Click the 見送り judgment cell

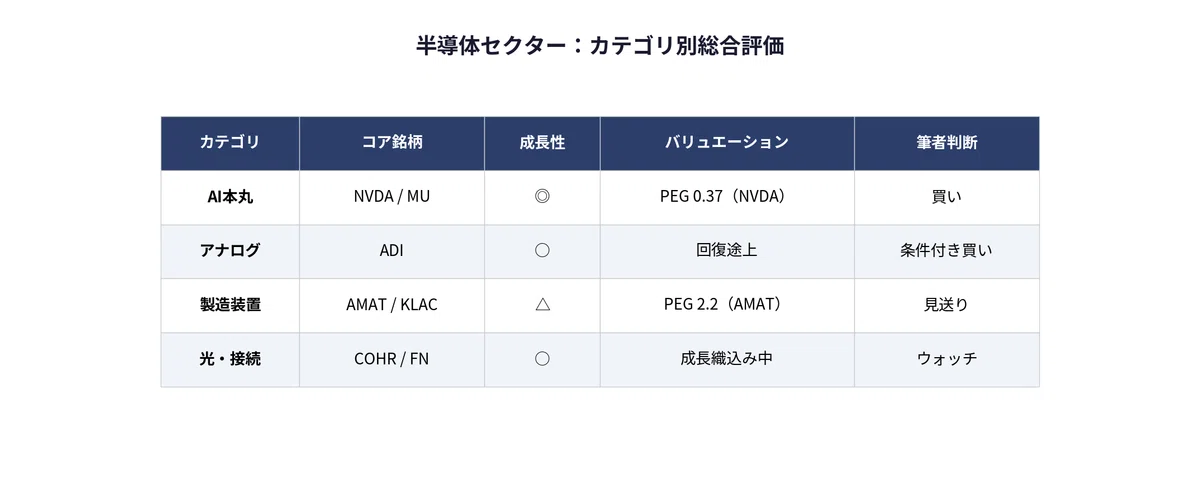pos(946,305)
